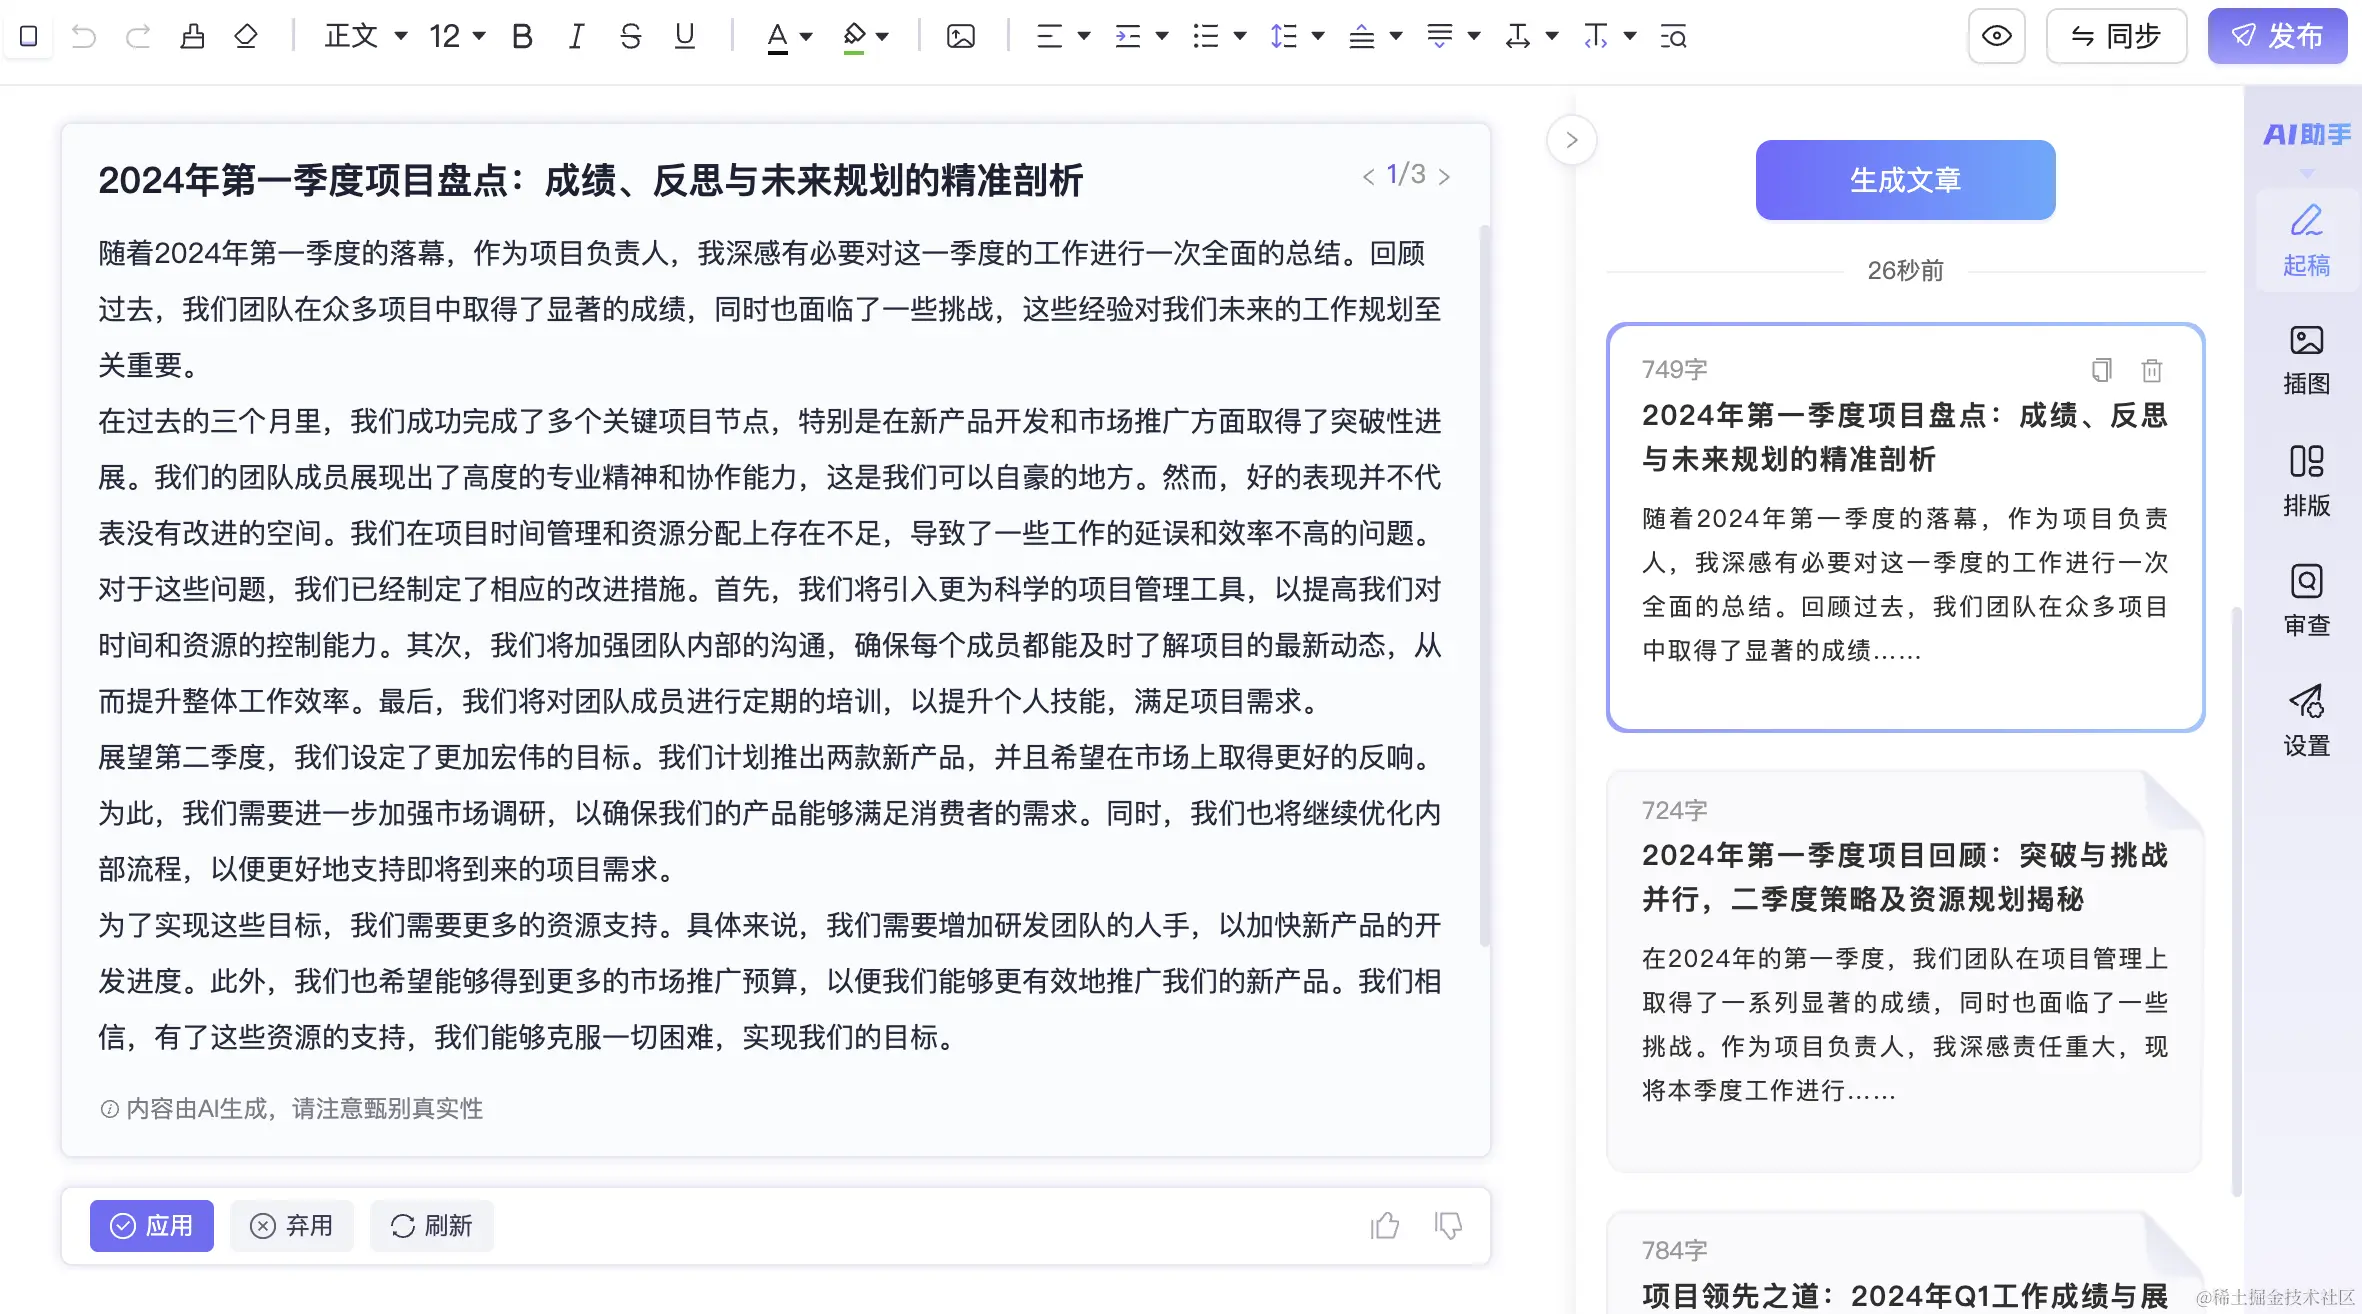Open find and replace
Screen dimensions: 2362x1314
click(x=1673, y=36)
